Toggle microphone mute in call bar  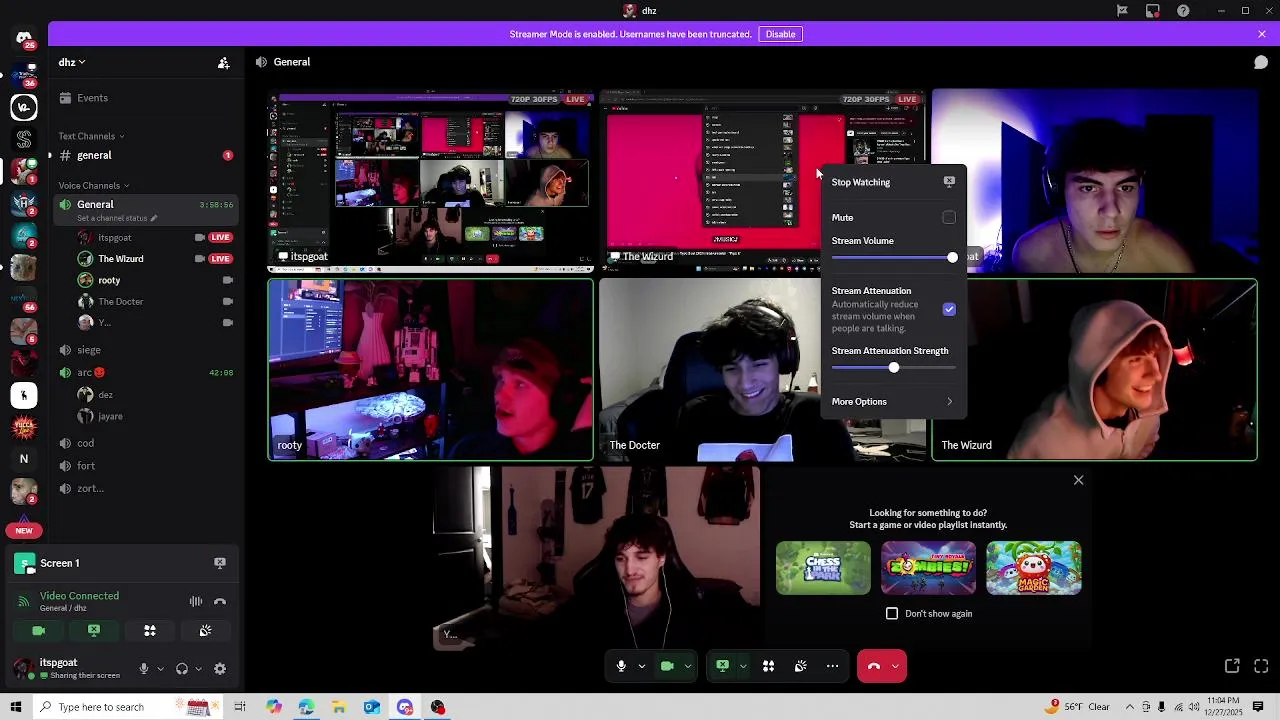621,666
